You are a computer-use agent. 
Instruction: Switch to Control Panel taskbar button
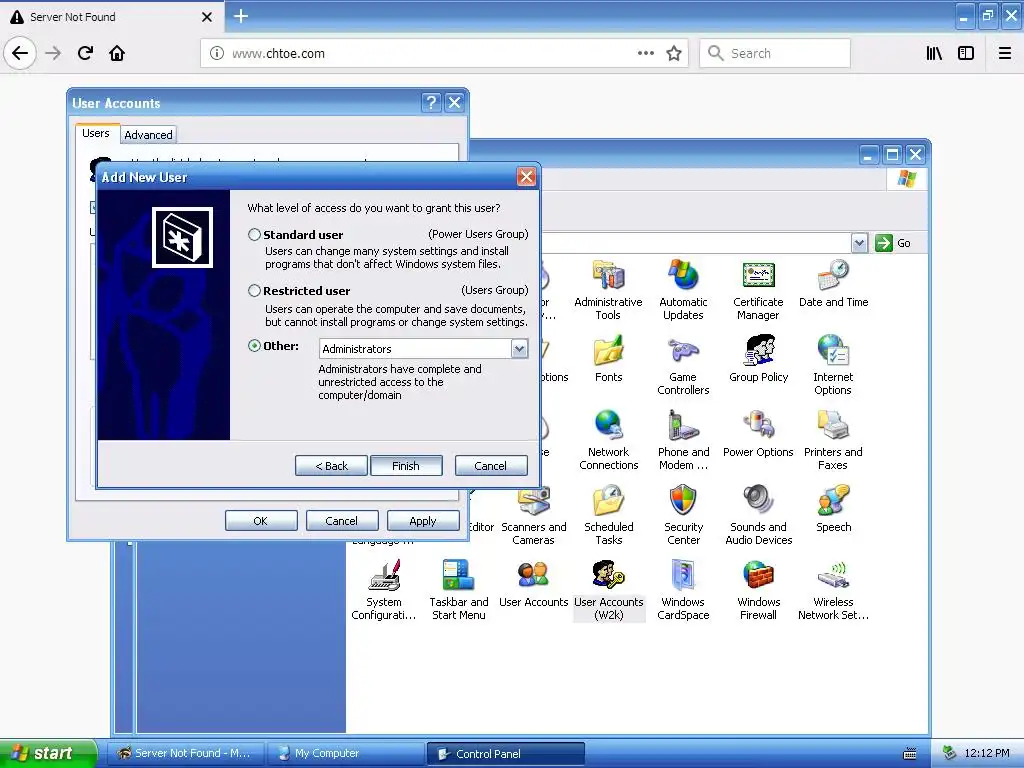pos(505,754)
